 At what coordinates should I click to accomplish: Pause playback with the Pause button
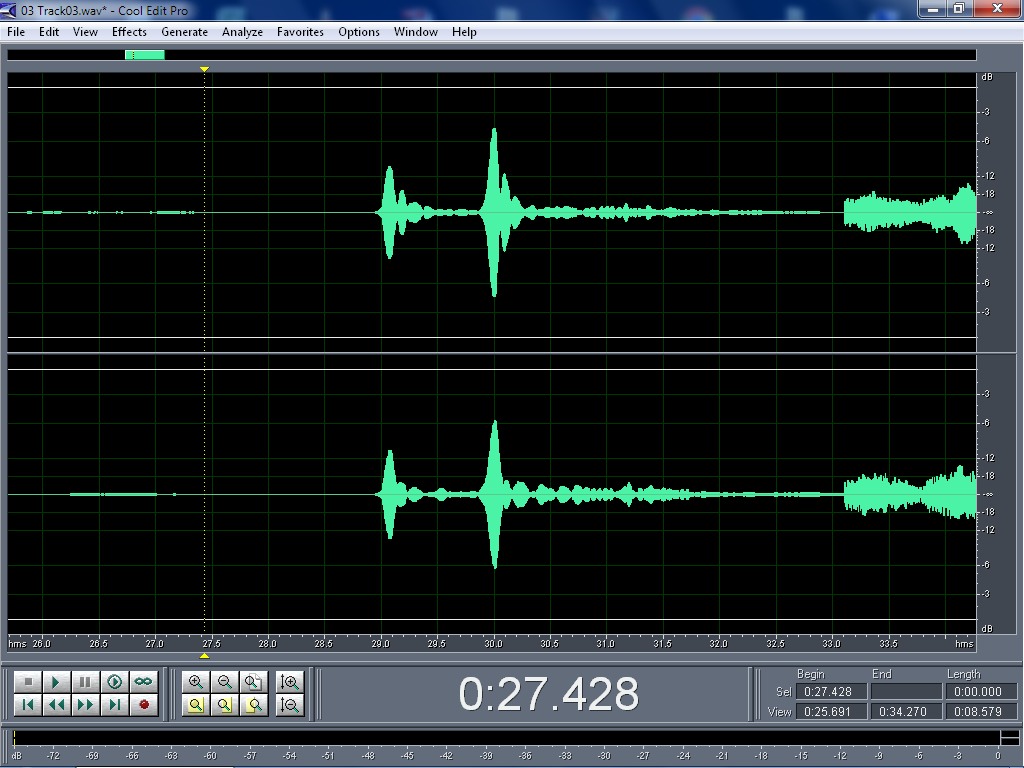86,682
